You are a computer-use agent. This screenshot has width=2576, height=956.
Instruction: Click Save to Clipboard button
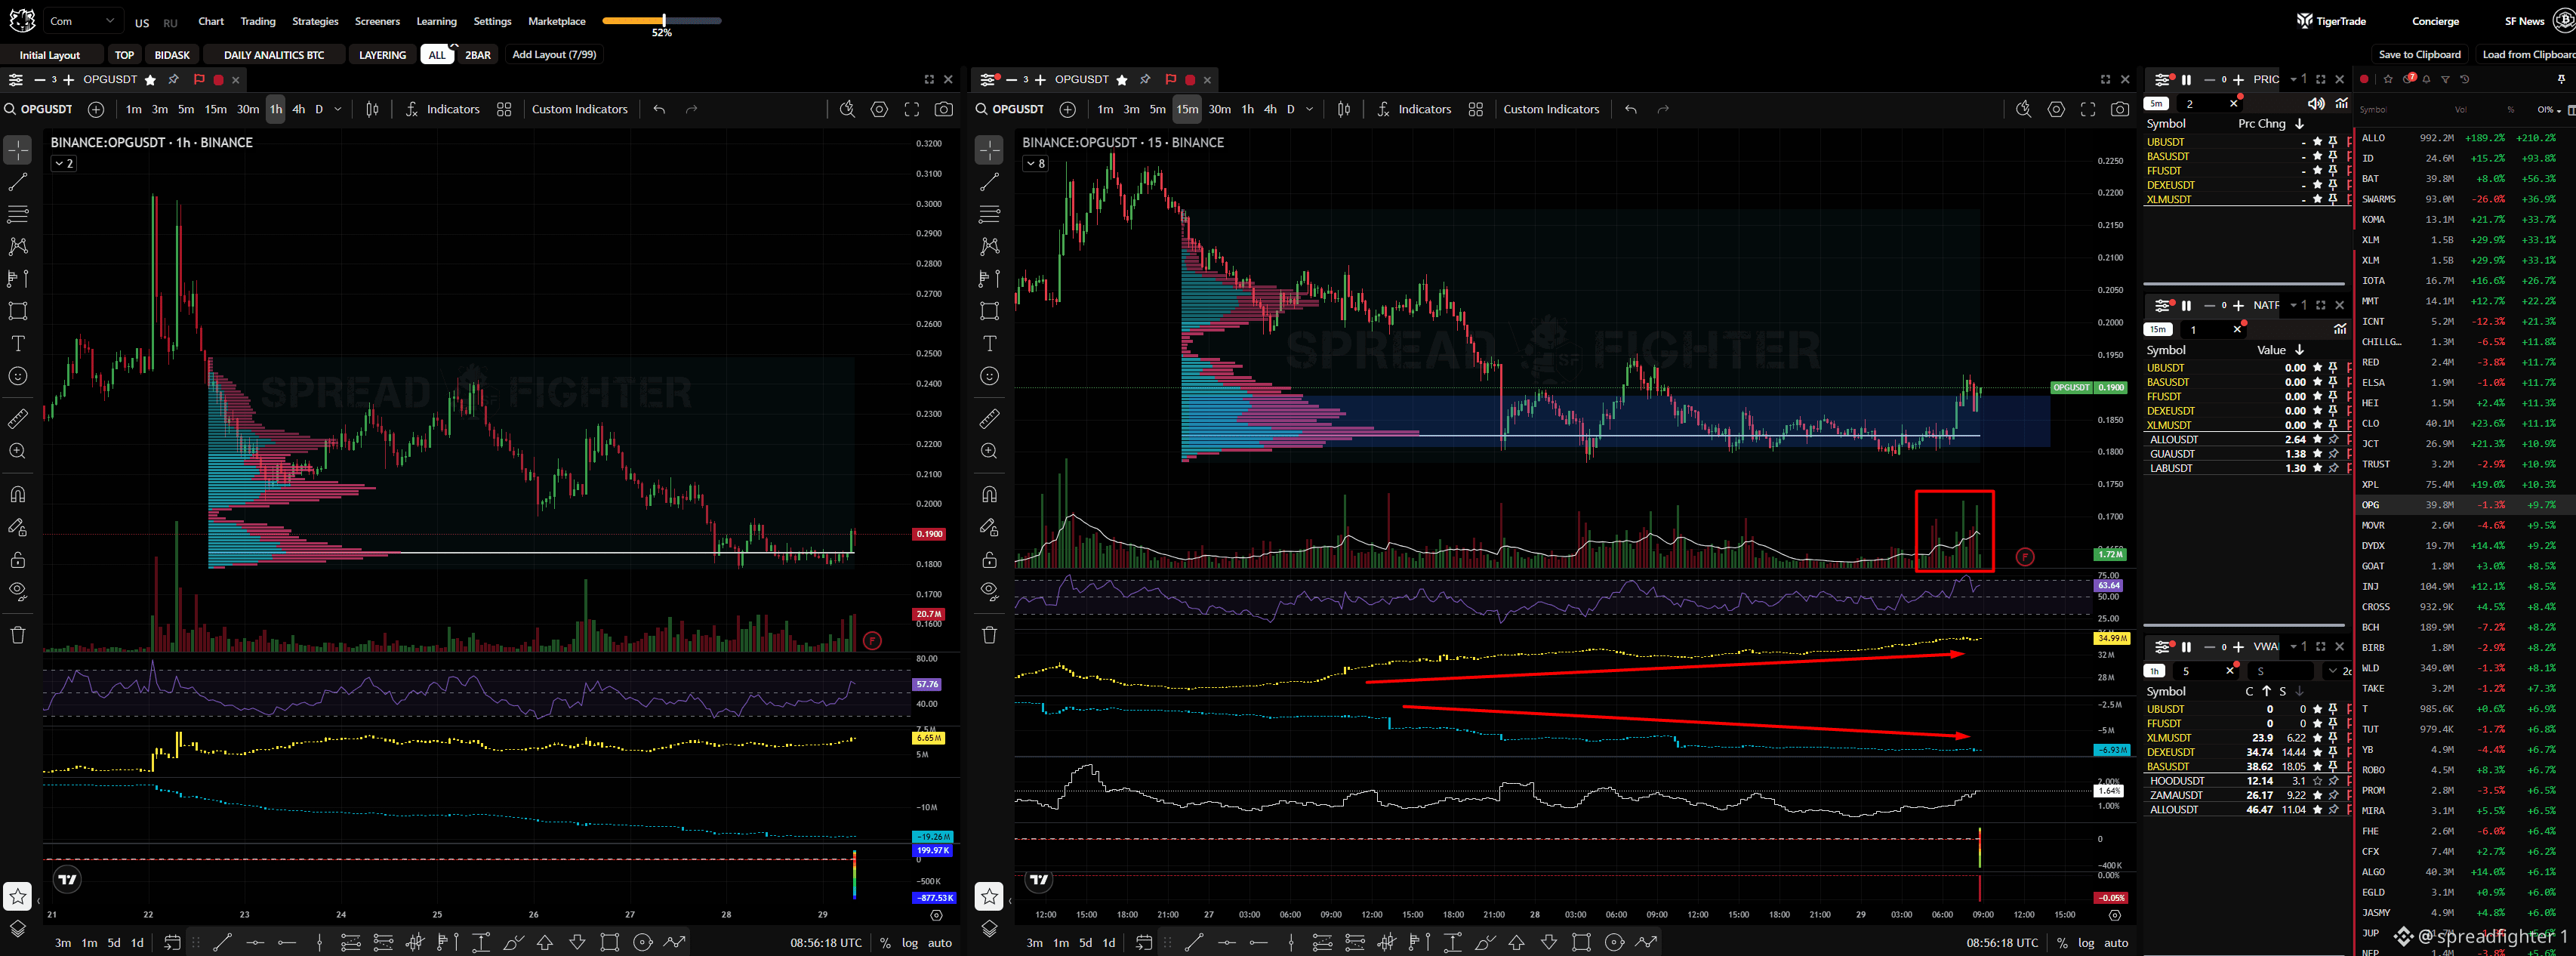(2419, 54)
